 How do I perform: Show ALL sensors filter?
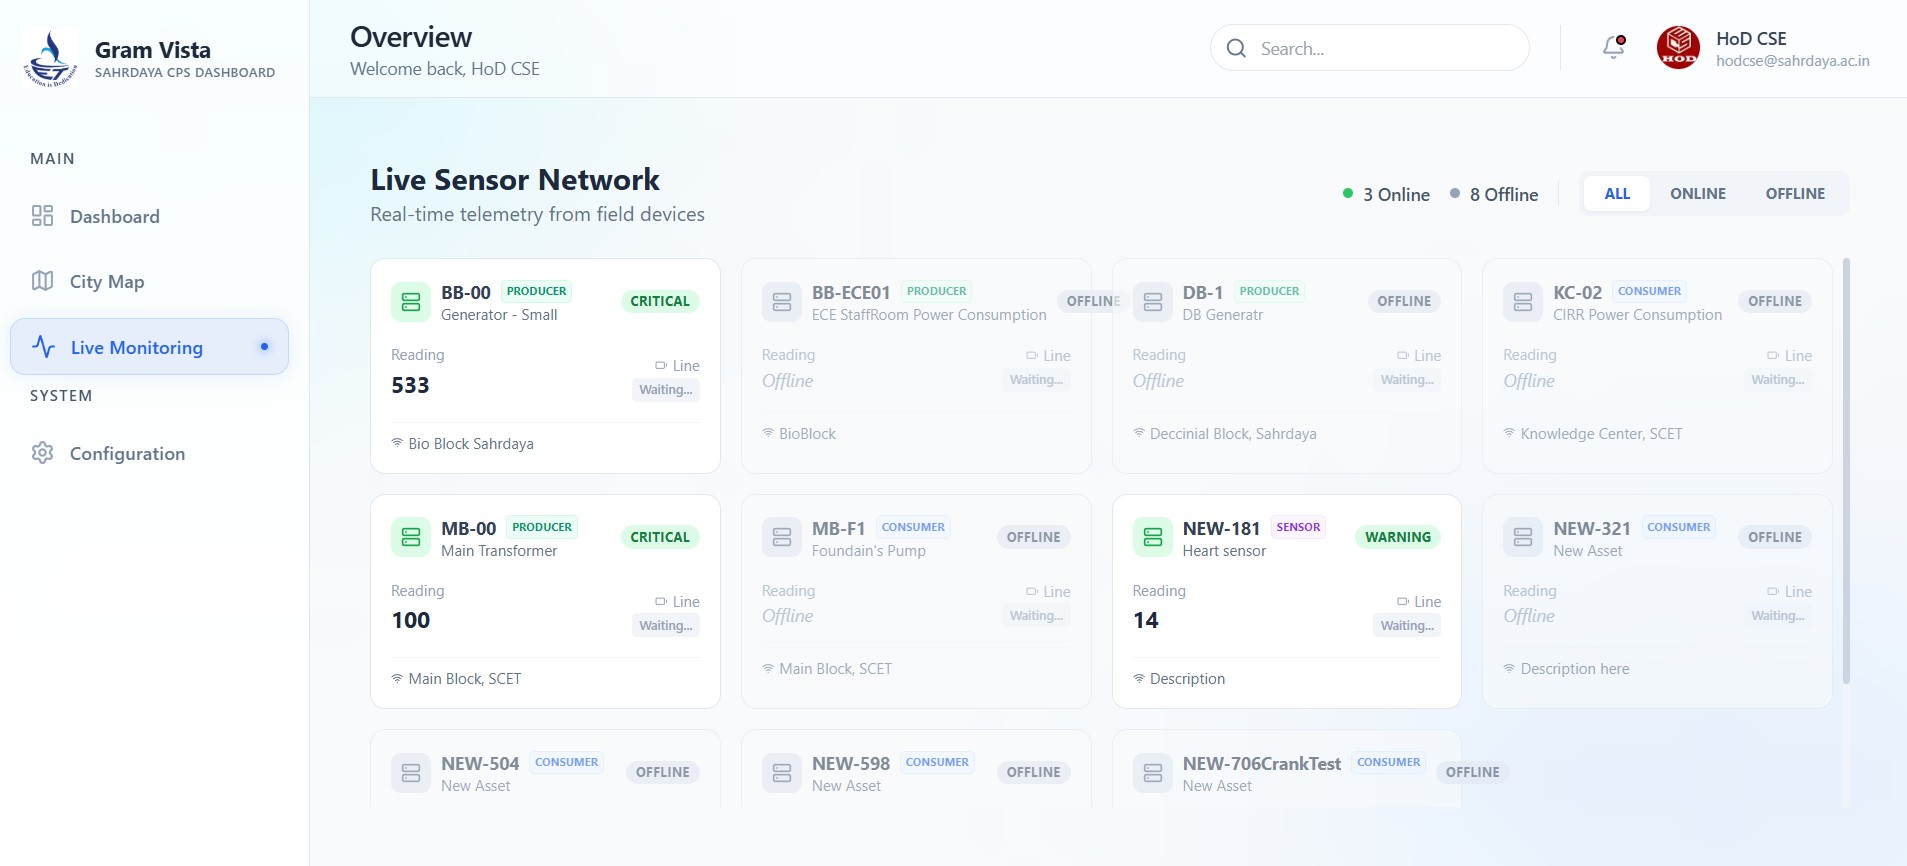[x=1617, y=194]
